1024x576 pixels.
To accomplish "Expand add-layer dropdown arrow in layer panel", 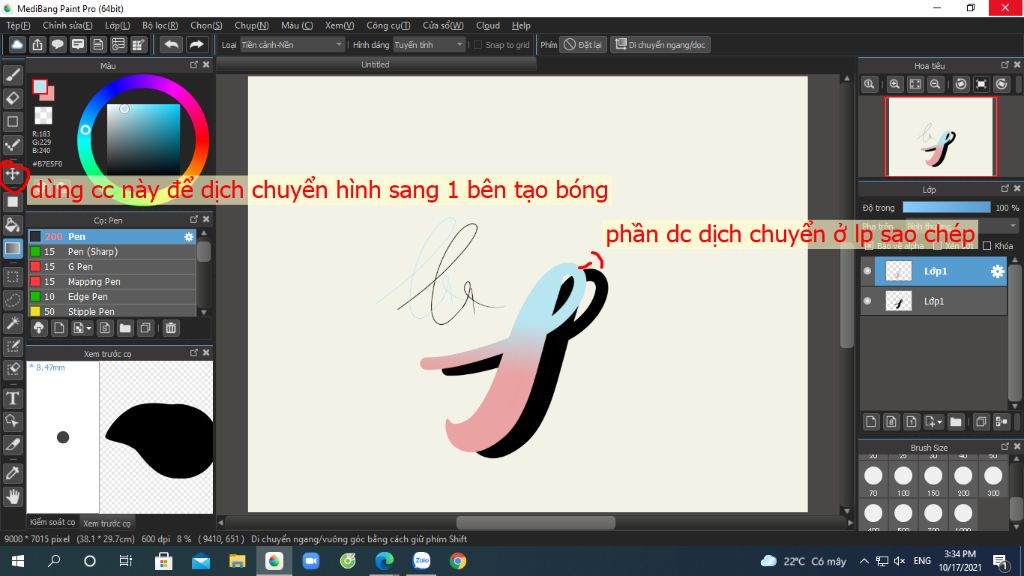I will [x=940, y=422].
